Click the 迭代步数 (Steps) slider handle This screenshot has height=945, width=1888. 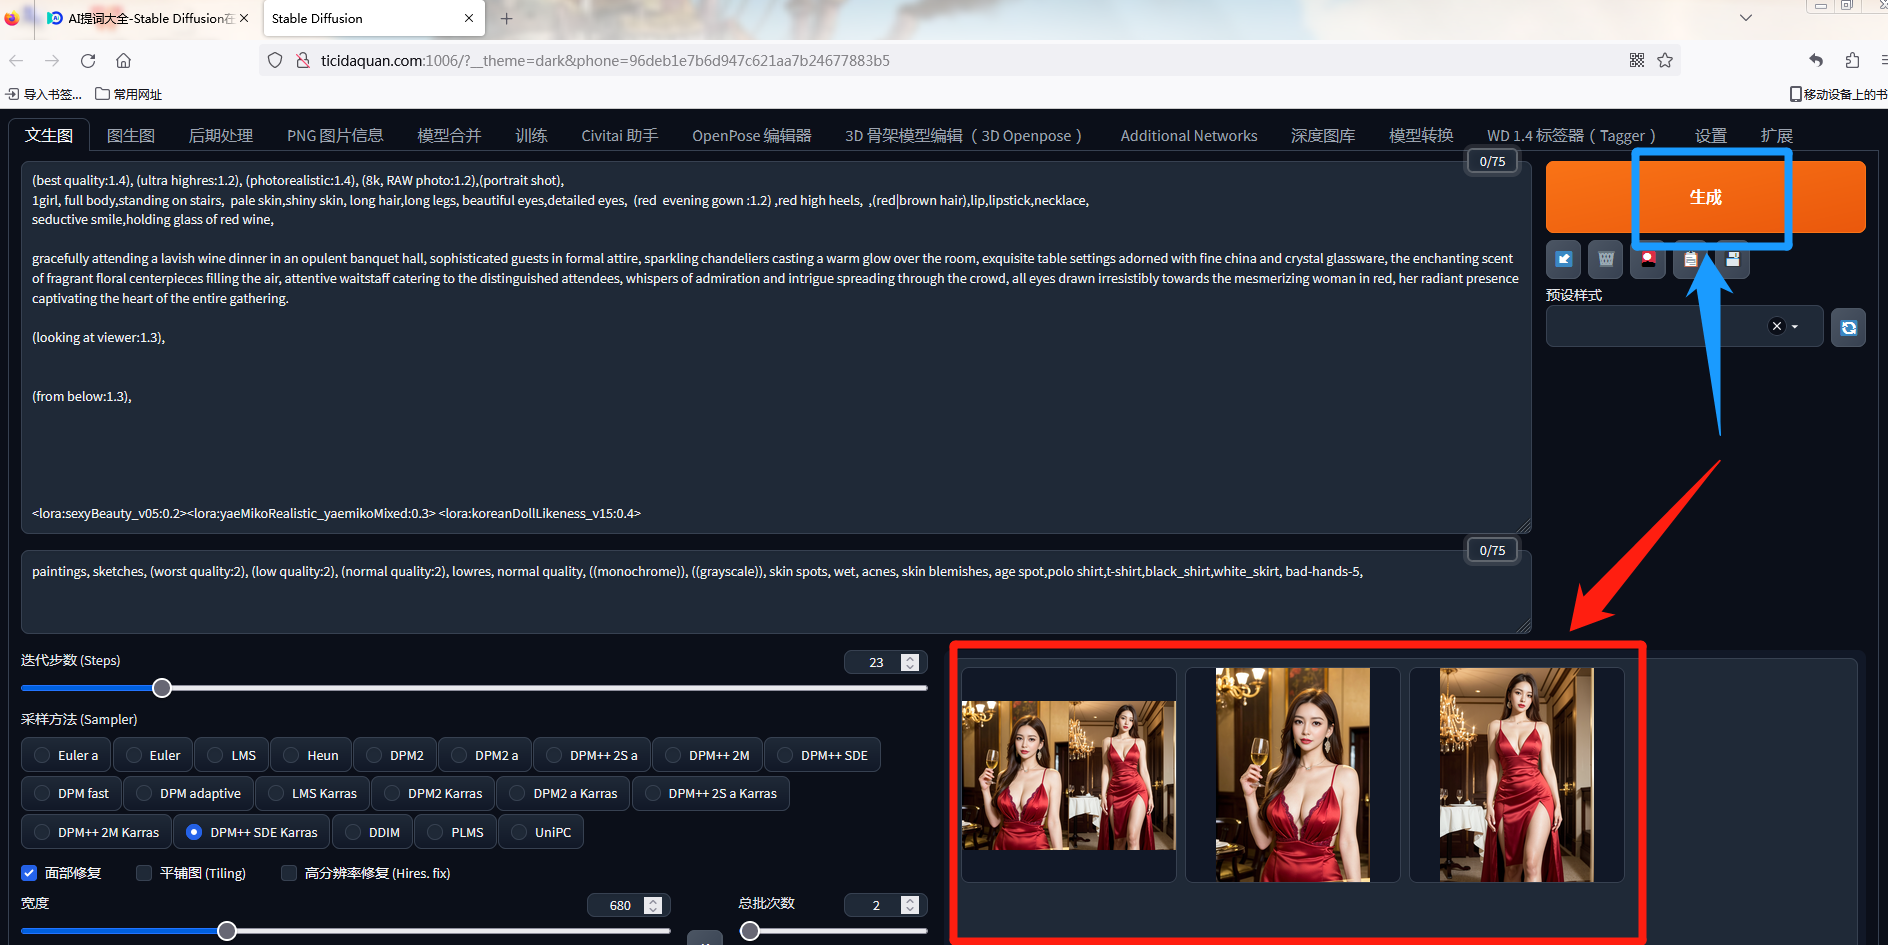tap(162, 688)
